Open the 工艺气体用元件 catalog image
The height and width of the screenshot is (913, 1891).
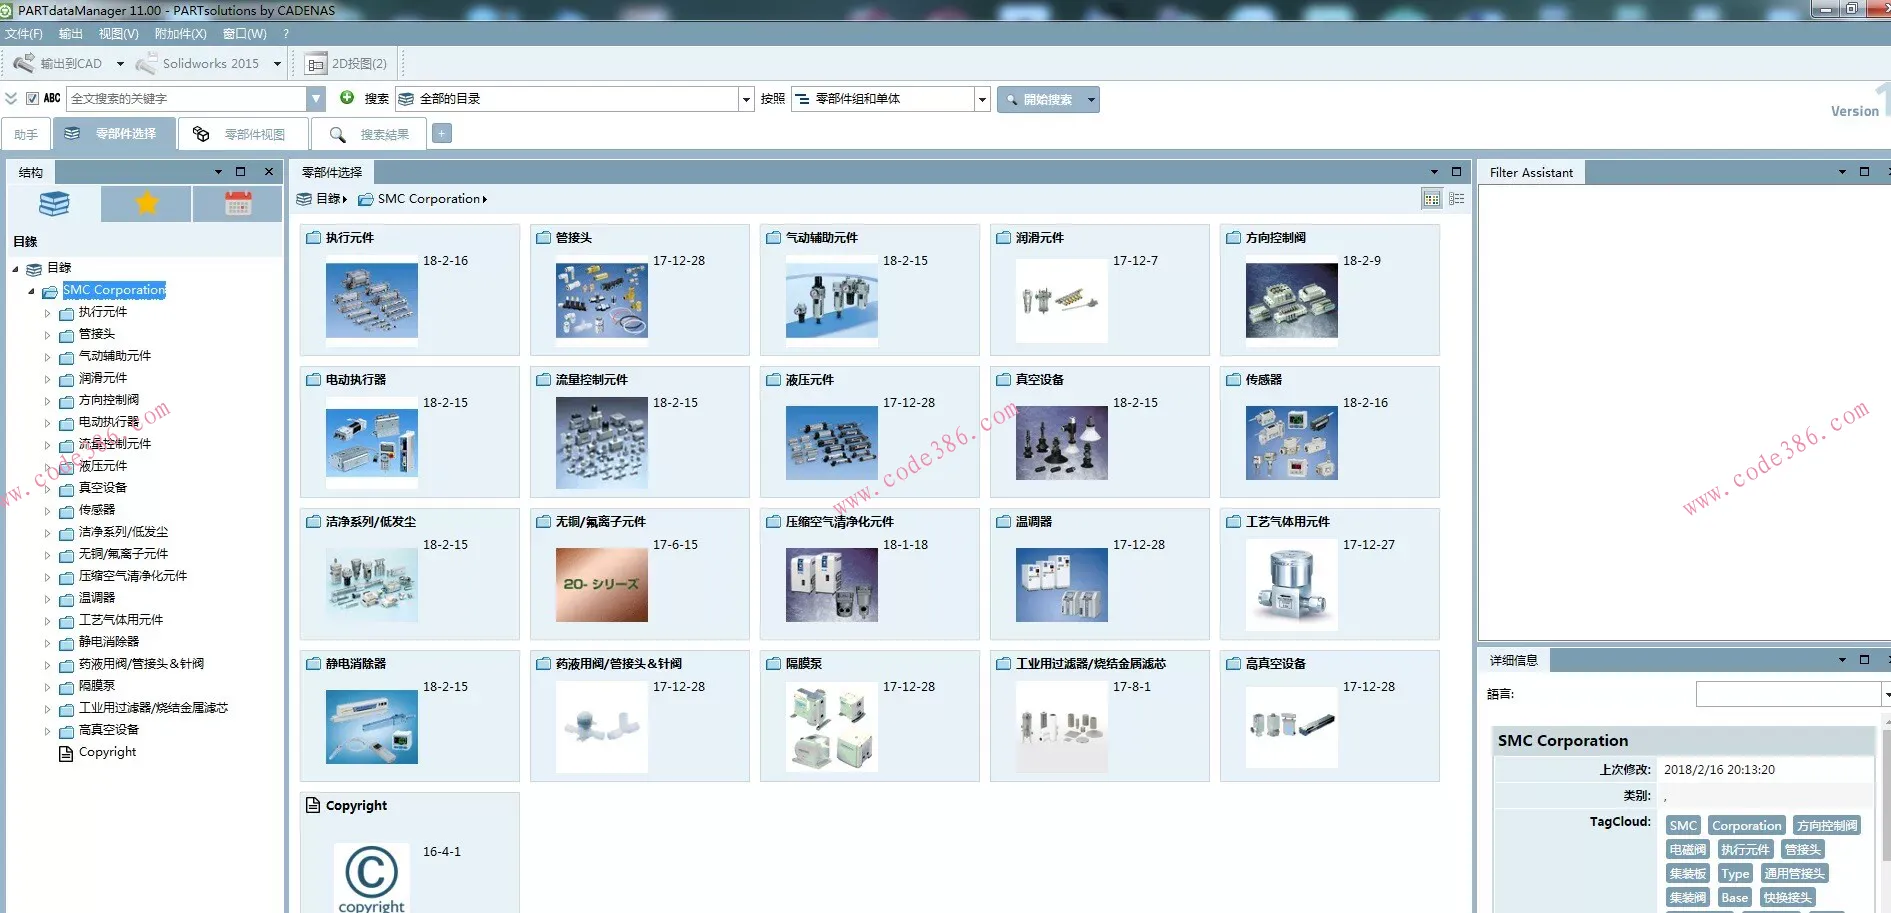point(1292,584)
